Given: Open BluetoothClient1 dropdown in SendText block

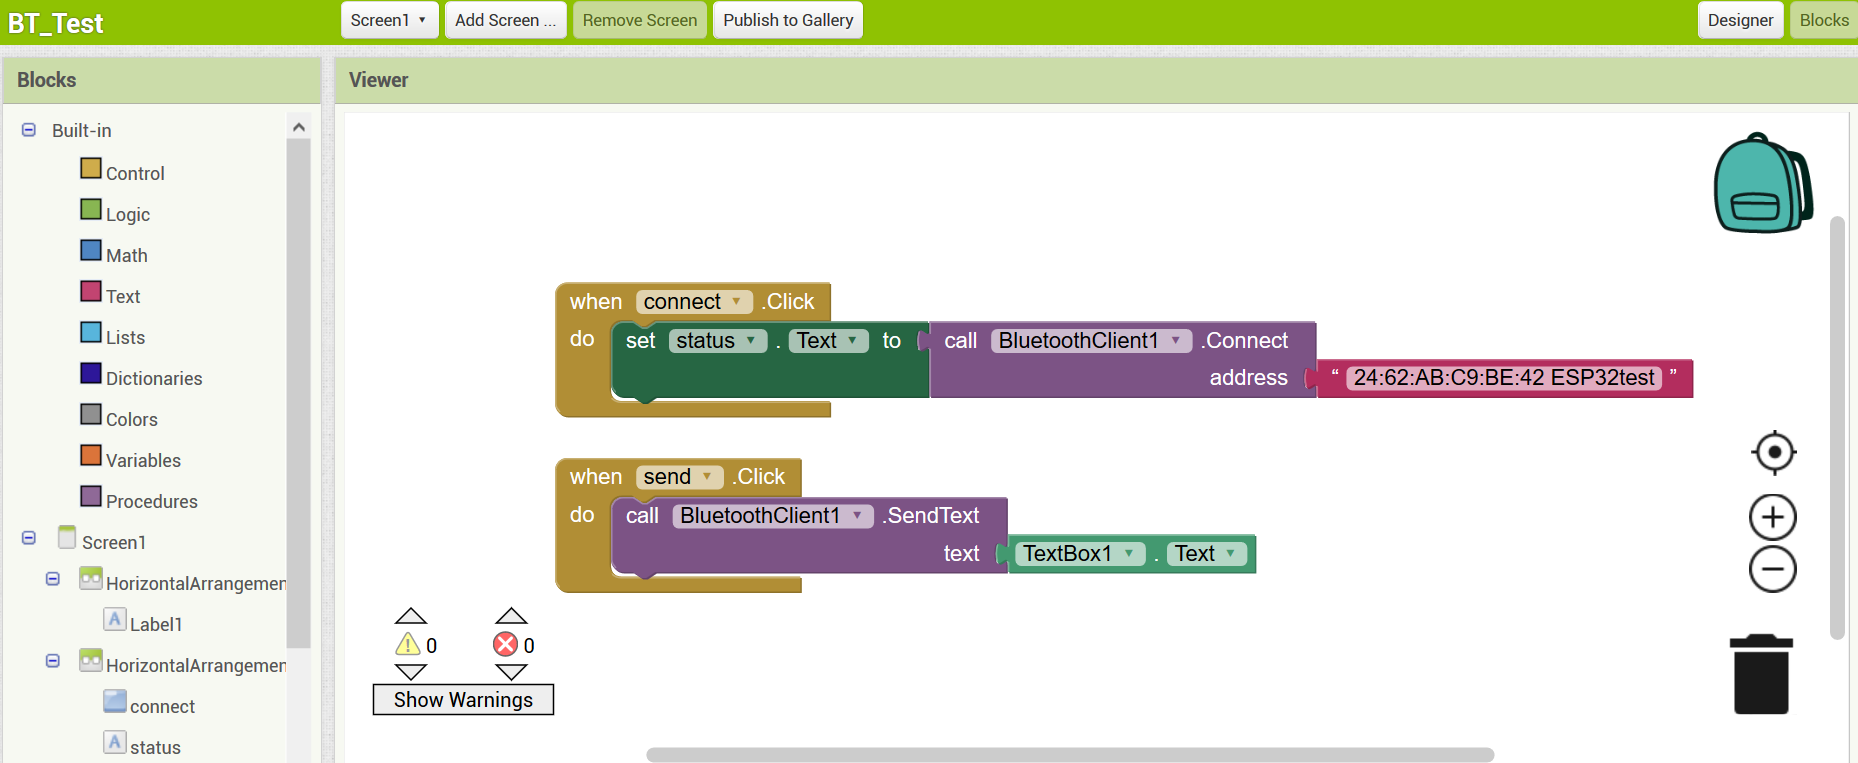Looking at the screenshot, I should tap(857, 516).
